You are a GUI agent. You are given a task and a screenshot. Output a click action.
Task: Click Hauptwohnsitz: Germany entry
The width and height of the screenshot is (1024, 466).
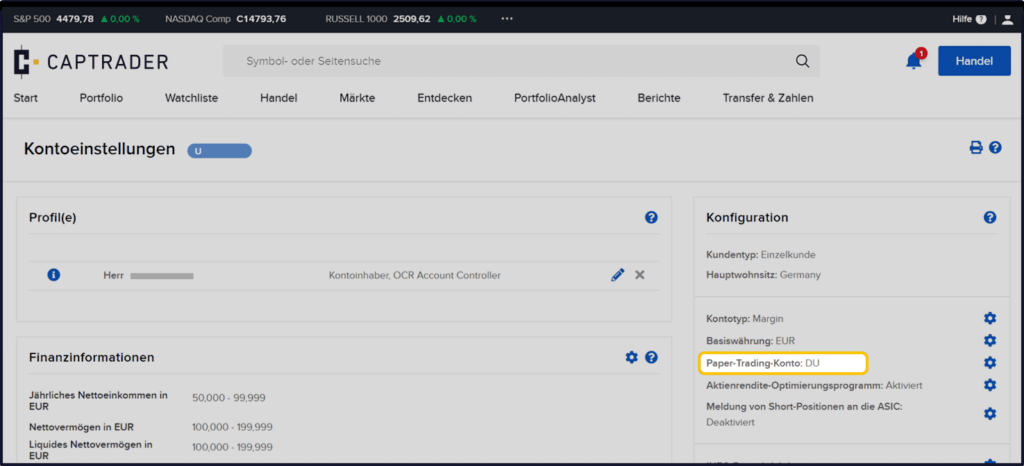(763, 275)
